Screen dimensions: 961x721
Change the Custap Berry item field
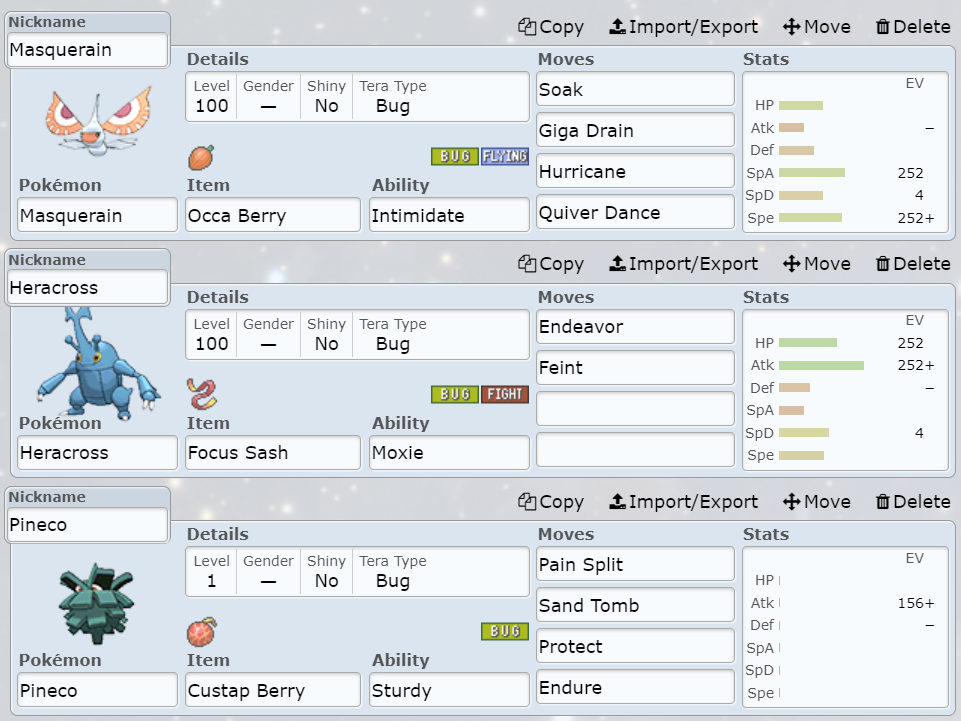pos(273,690)
